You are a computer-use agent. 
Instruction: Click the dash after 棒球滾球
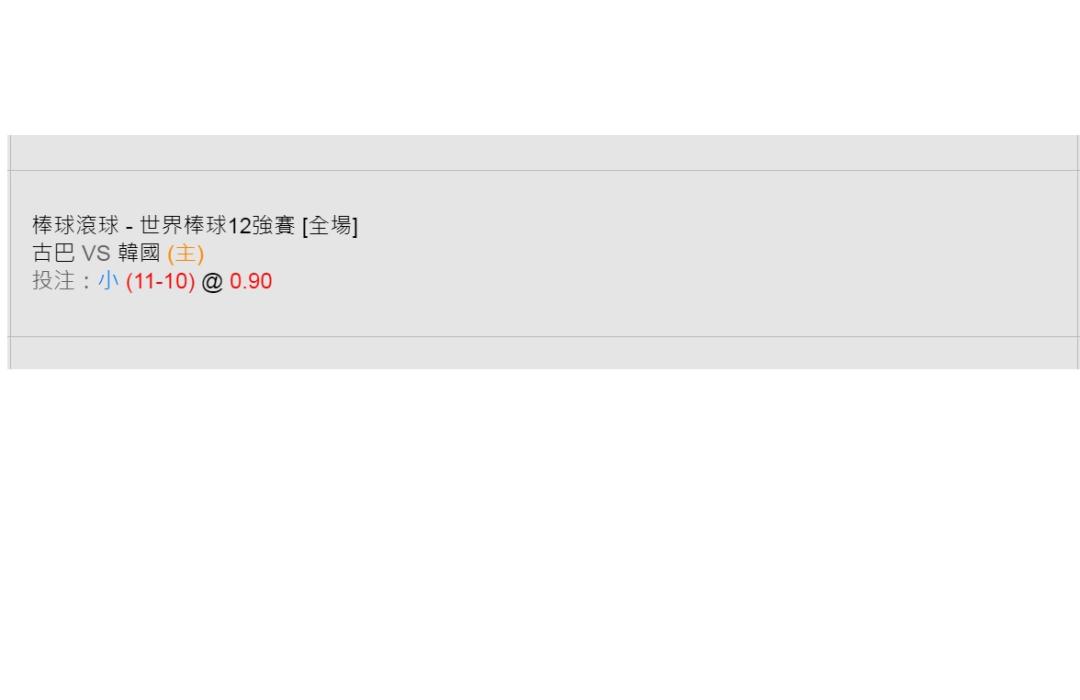(x=129, y=227)
